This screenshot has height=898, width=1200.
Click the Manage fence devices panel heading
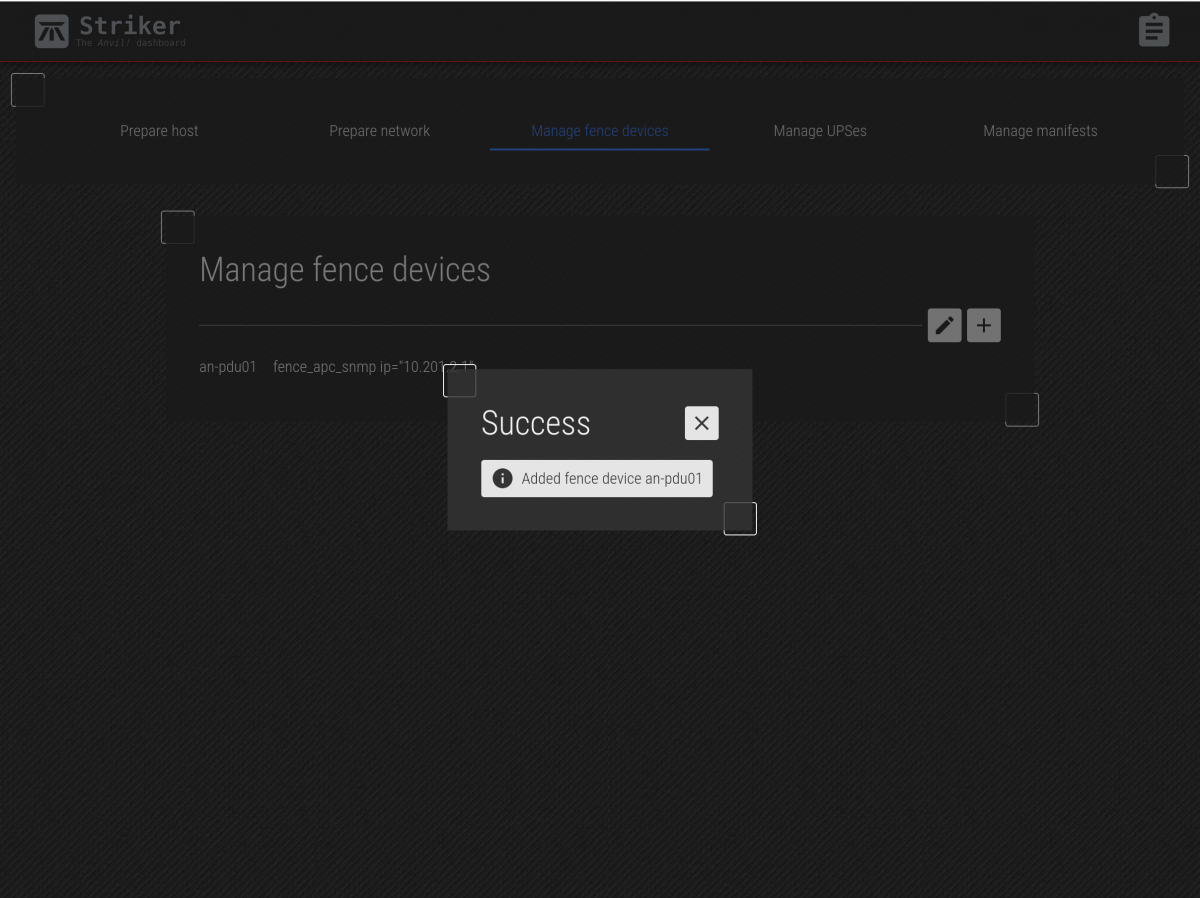pyautogui.click(x=345, y=270)
